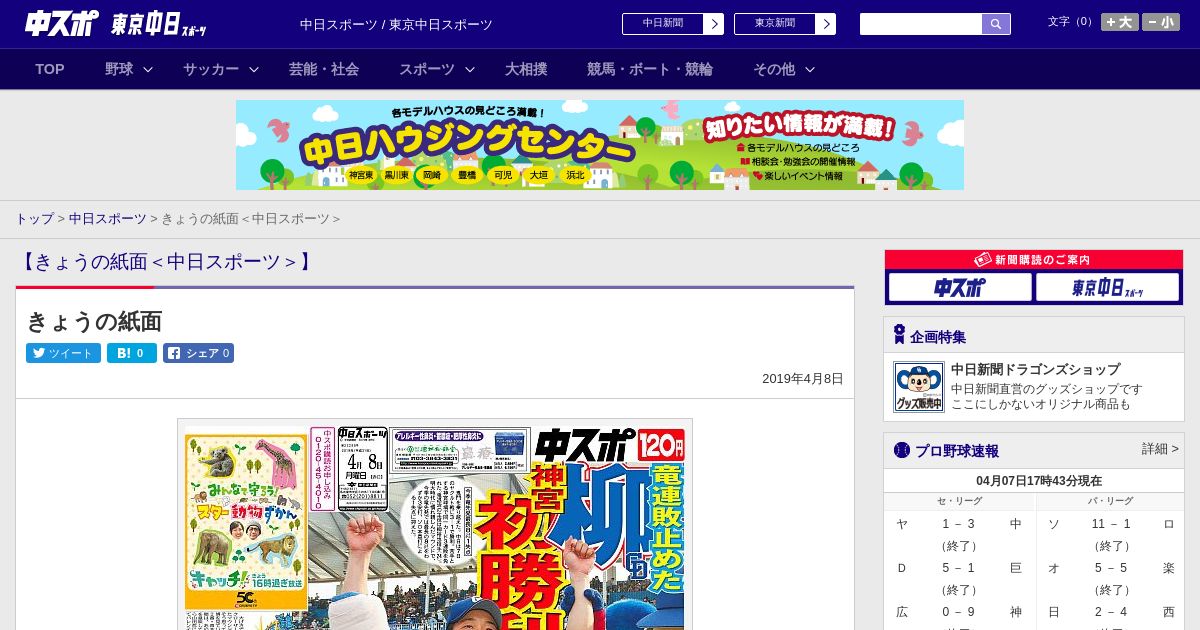Click the 中スポ subscription banner button
This screenshot has width=1200, height=630.
tap(960, 287)
